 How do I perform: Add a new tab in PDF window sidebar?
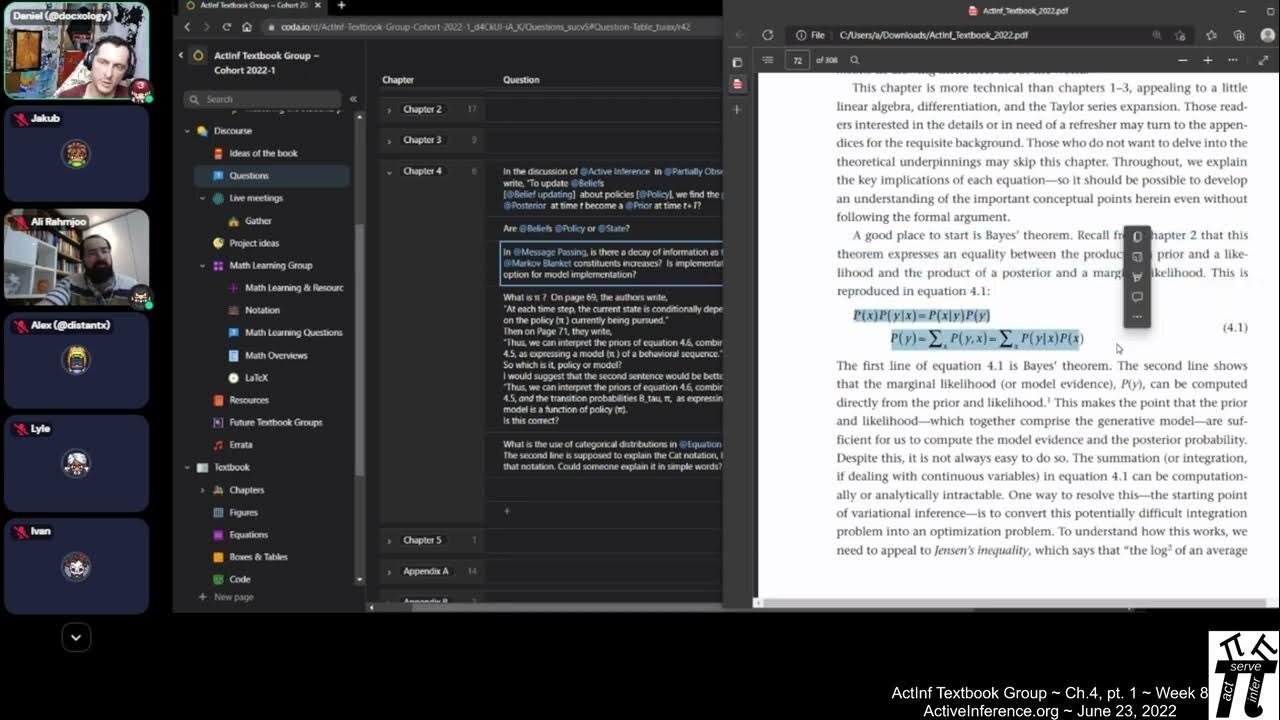point(737,109)
